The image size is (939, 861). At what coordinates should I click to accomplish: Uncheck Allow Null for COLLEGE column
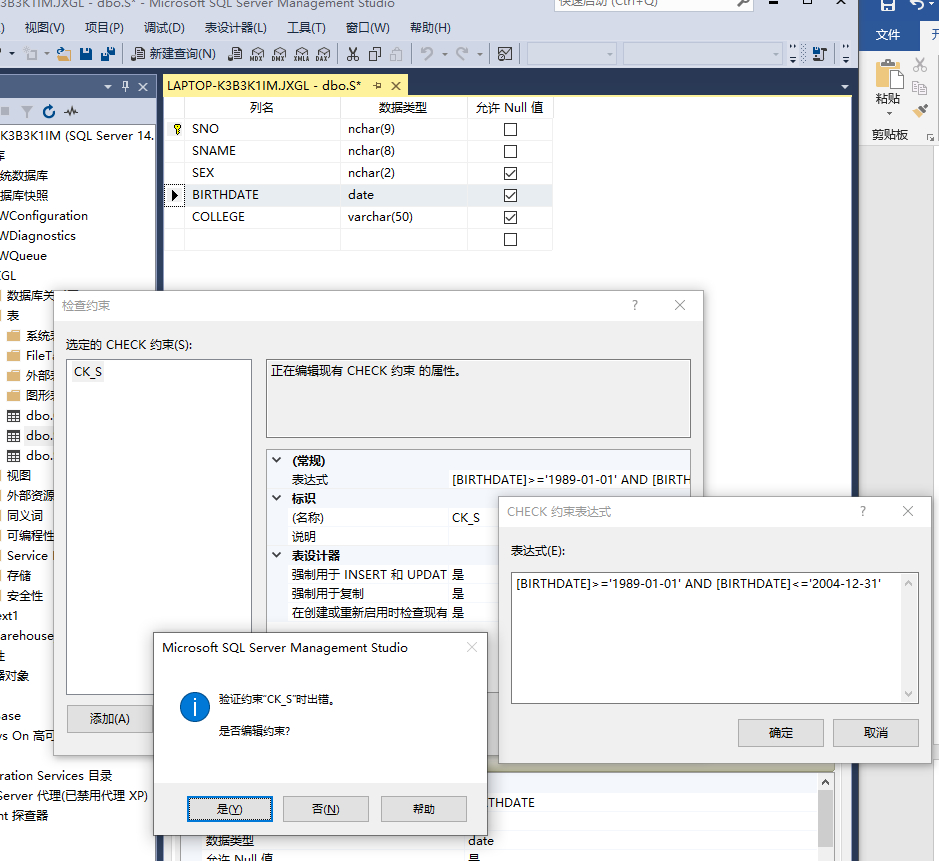[x=510, y=217]
